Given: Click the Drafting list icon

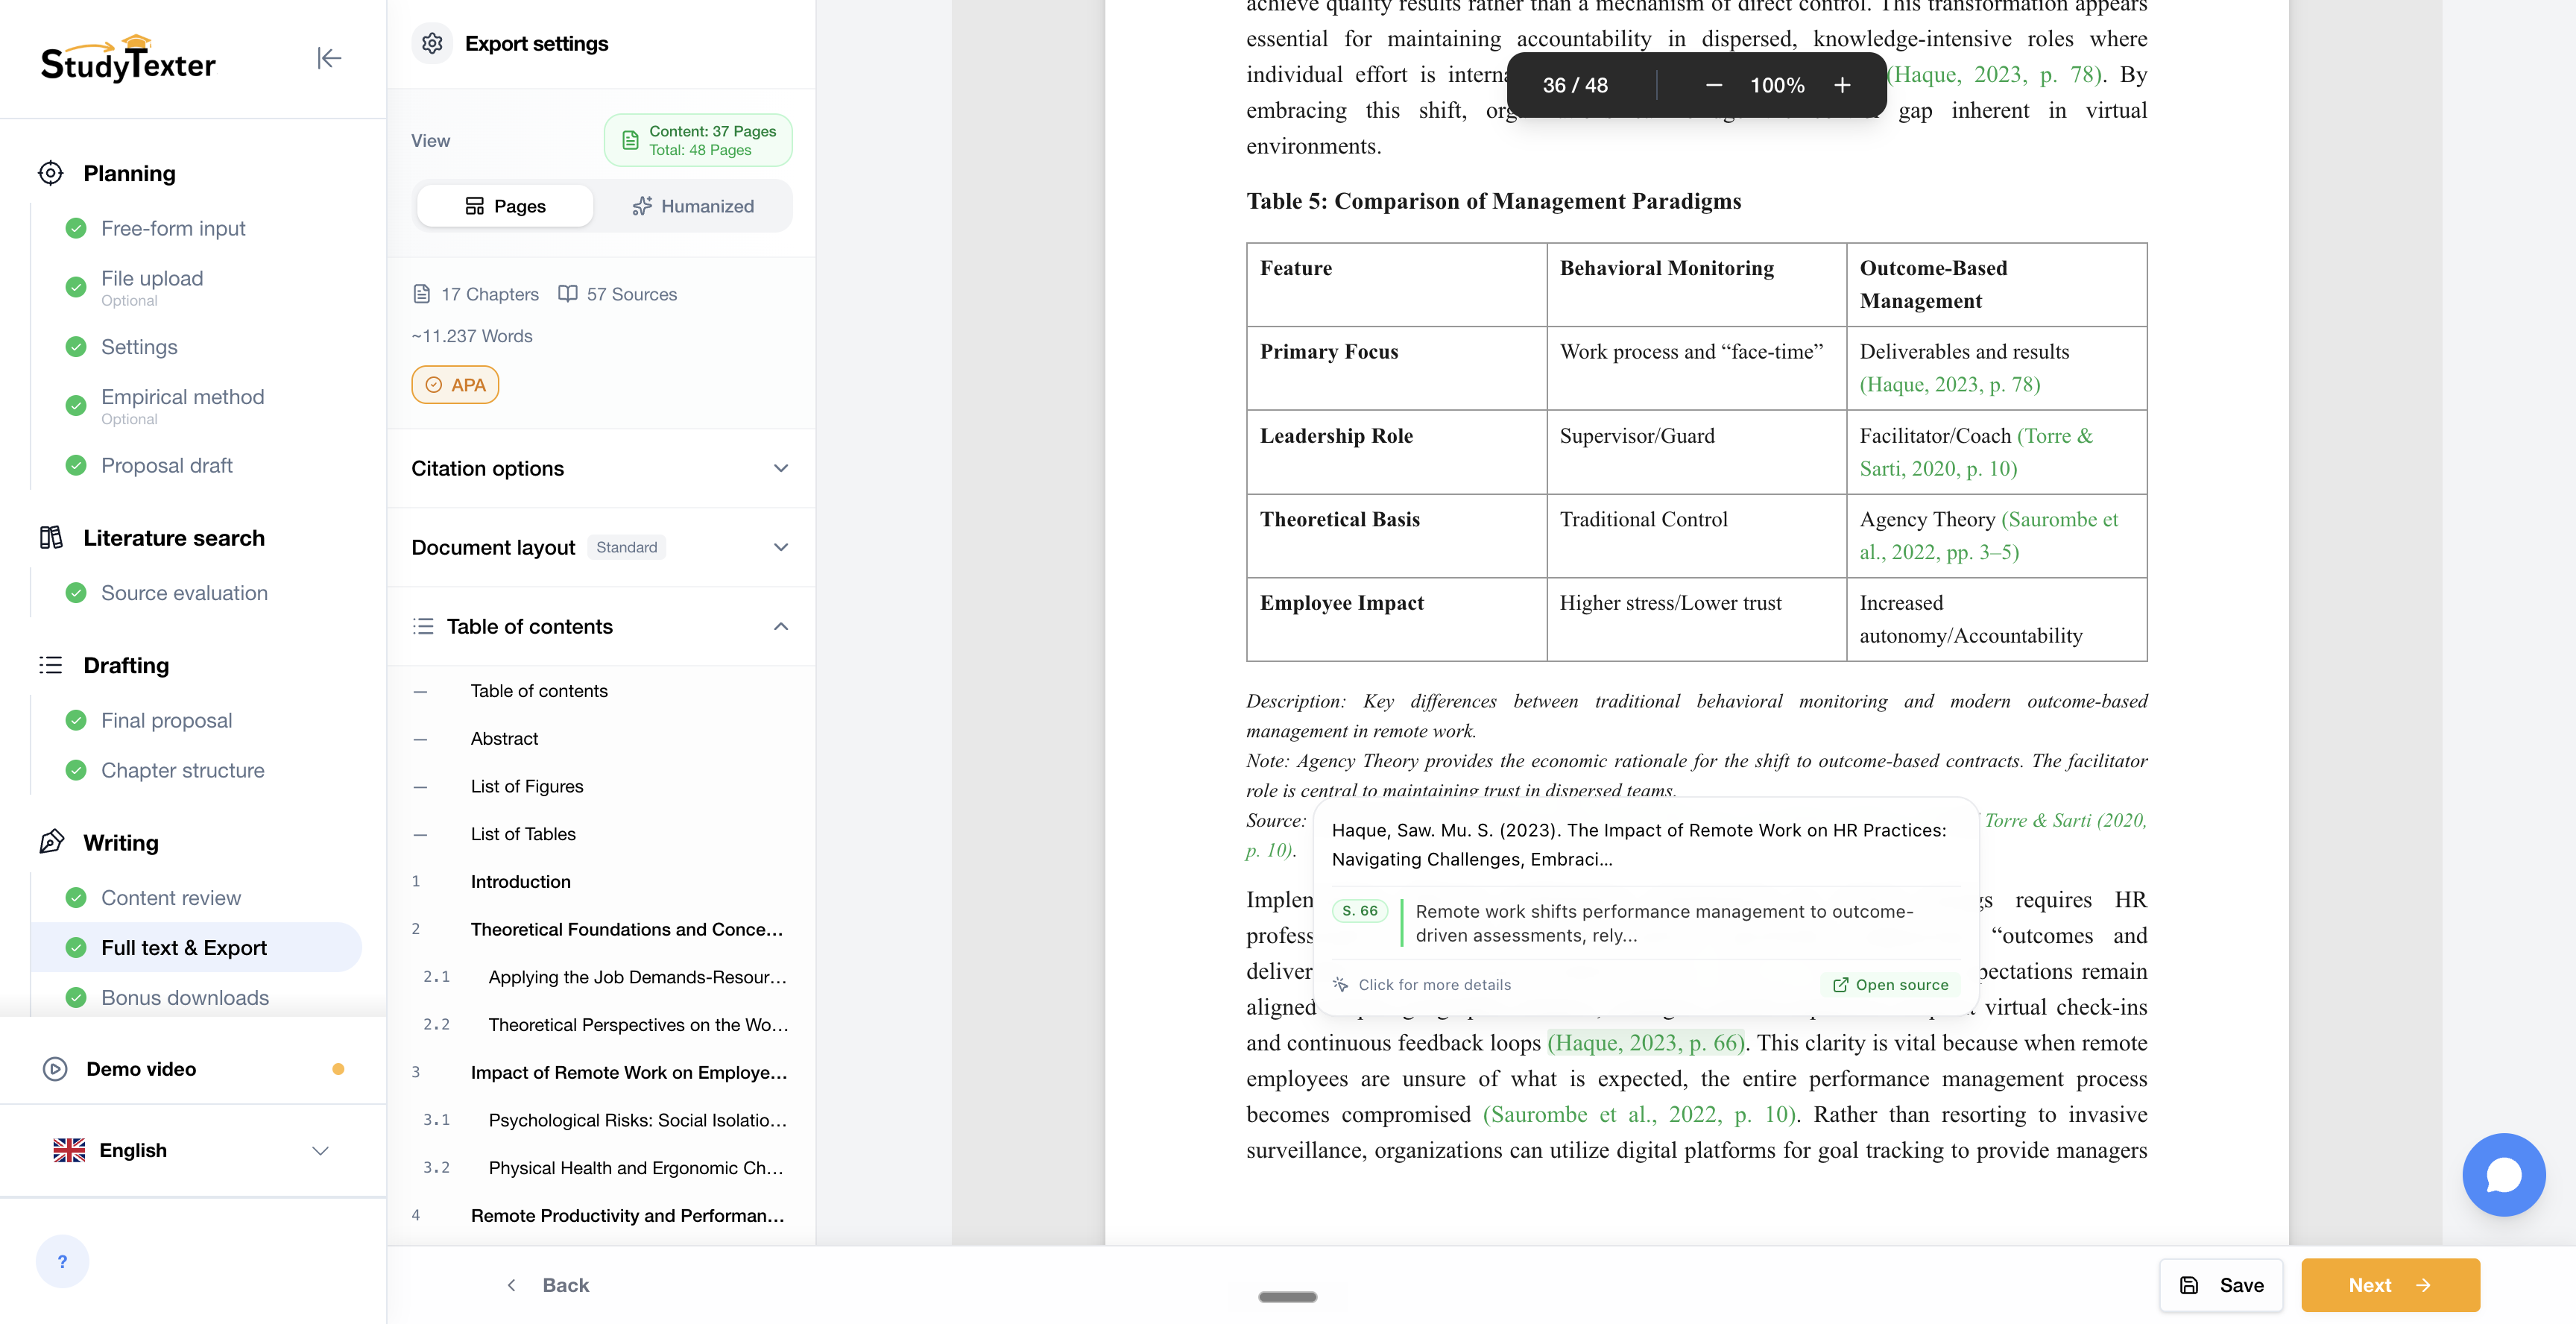Looking at the screenshot, I should (51, 665).
